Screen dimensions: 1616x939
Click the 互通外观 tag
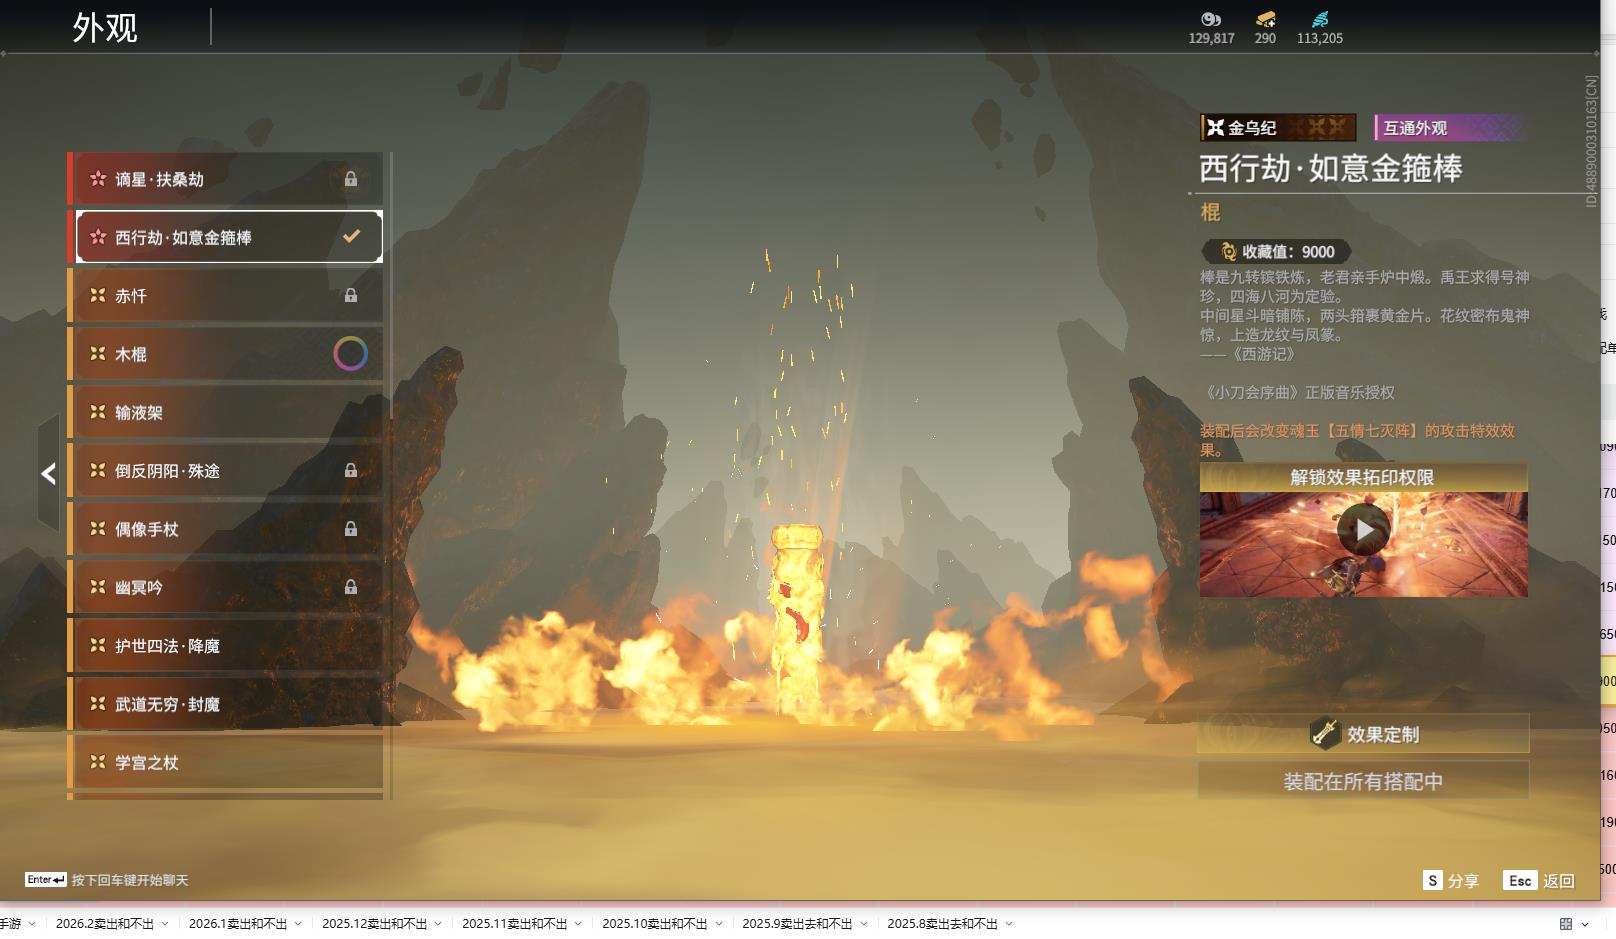pos(1451,128)
